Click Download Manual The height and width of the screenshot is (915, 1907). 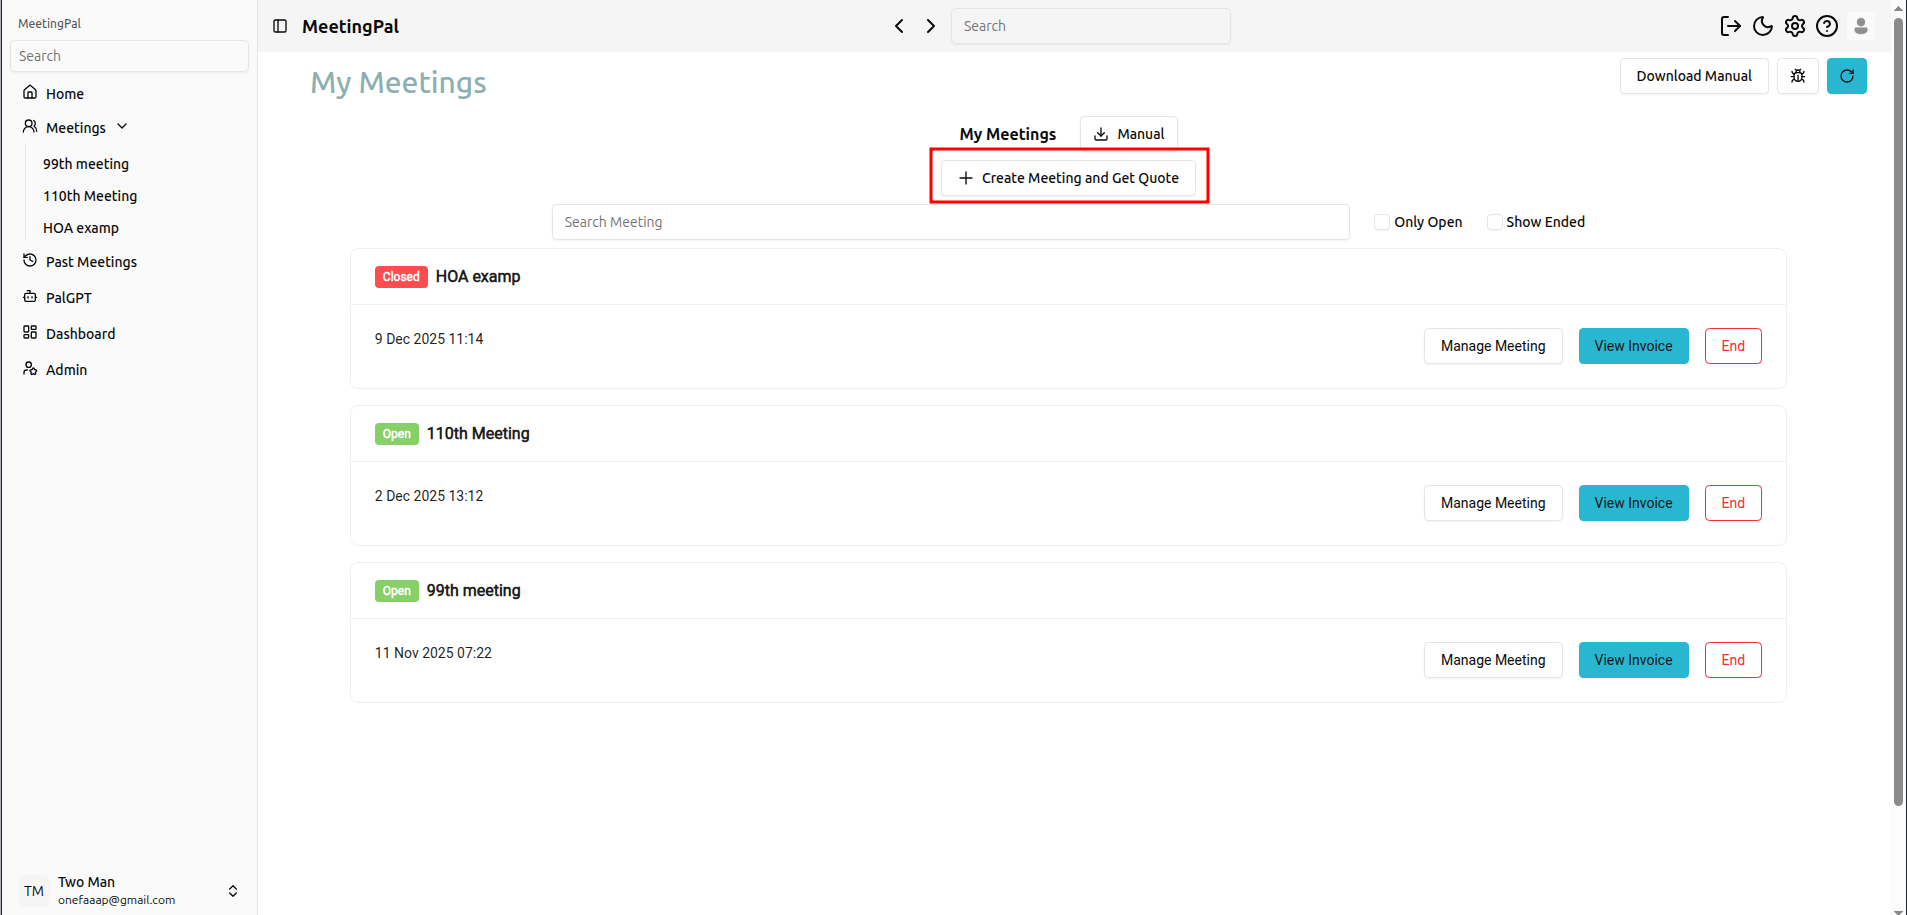[x=1693, y=75]
